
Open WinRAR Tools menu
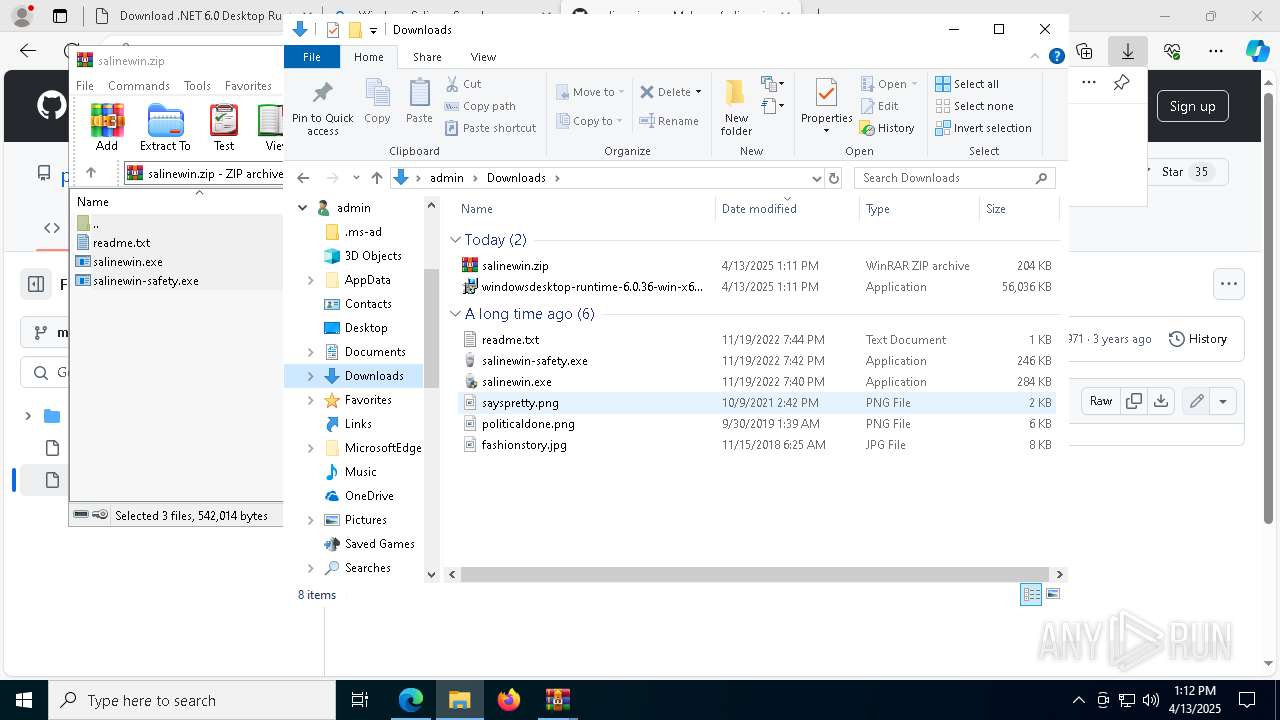[197, 86]
